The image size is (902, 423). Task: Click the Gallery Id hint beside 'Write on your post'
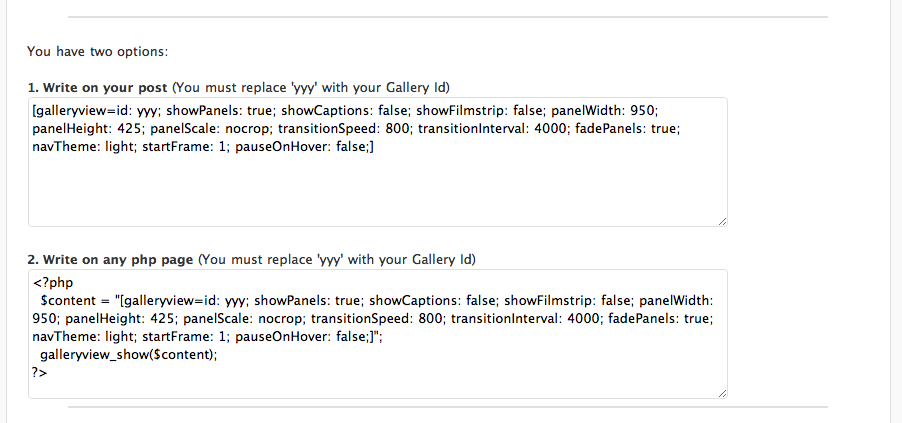point(311,87)
